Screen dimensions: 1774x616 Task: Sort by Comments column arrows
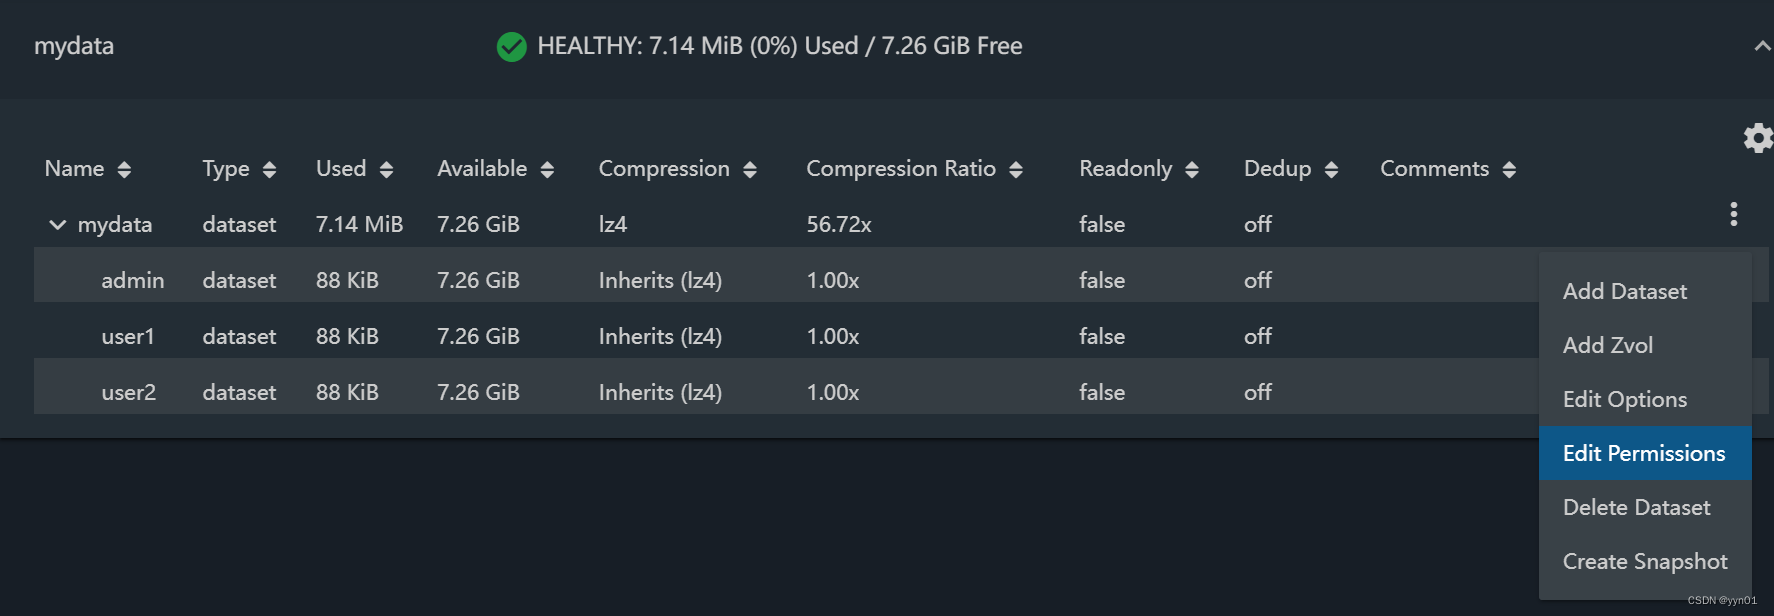1509,170
